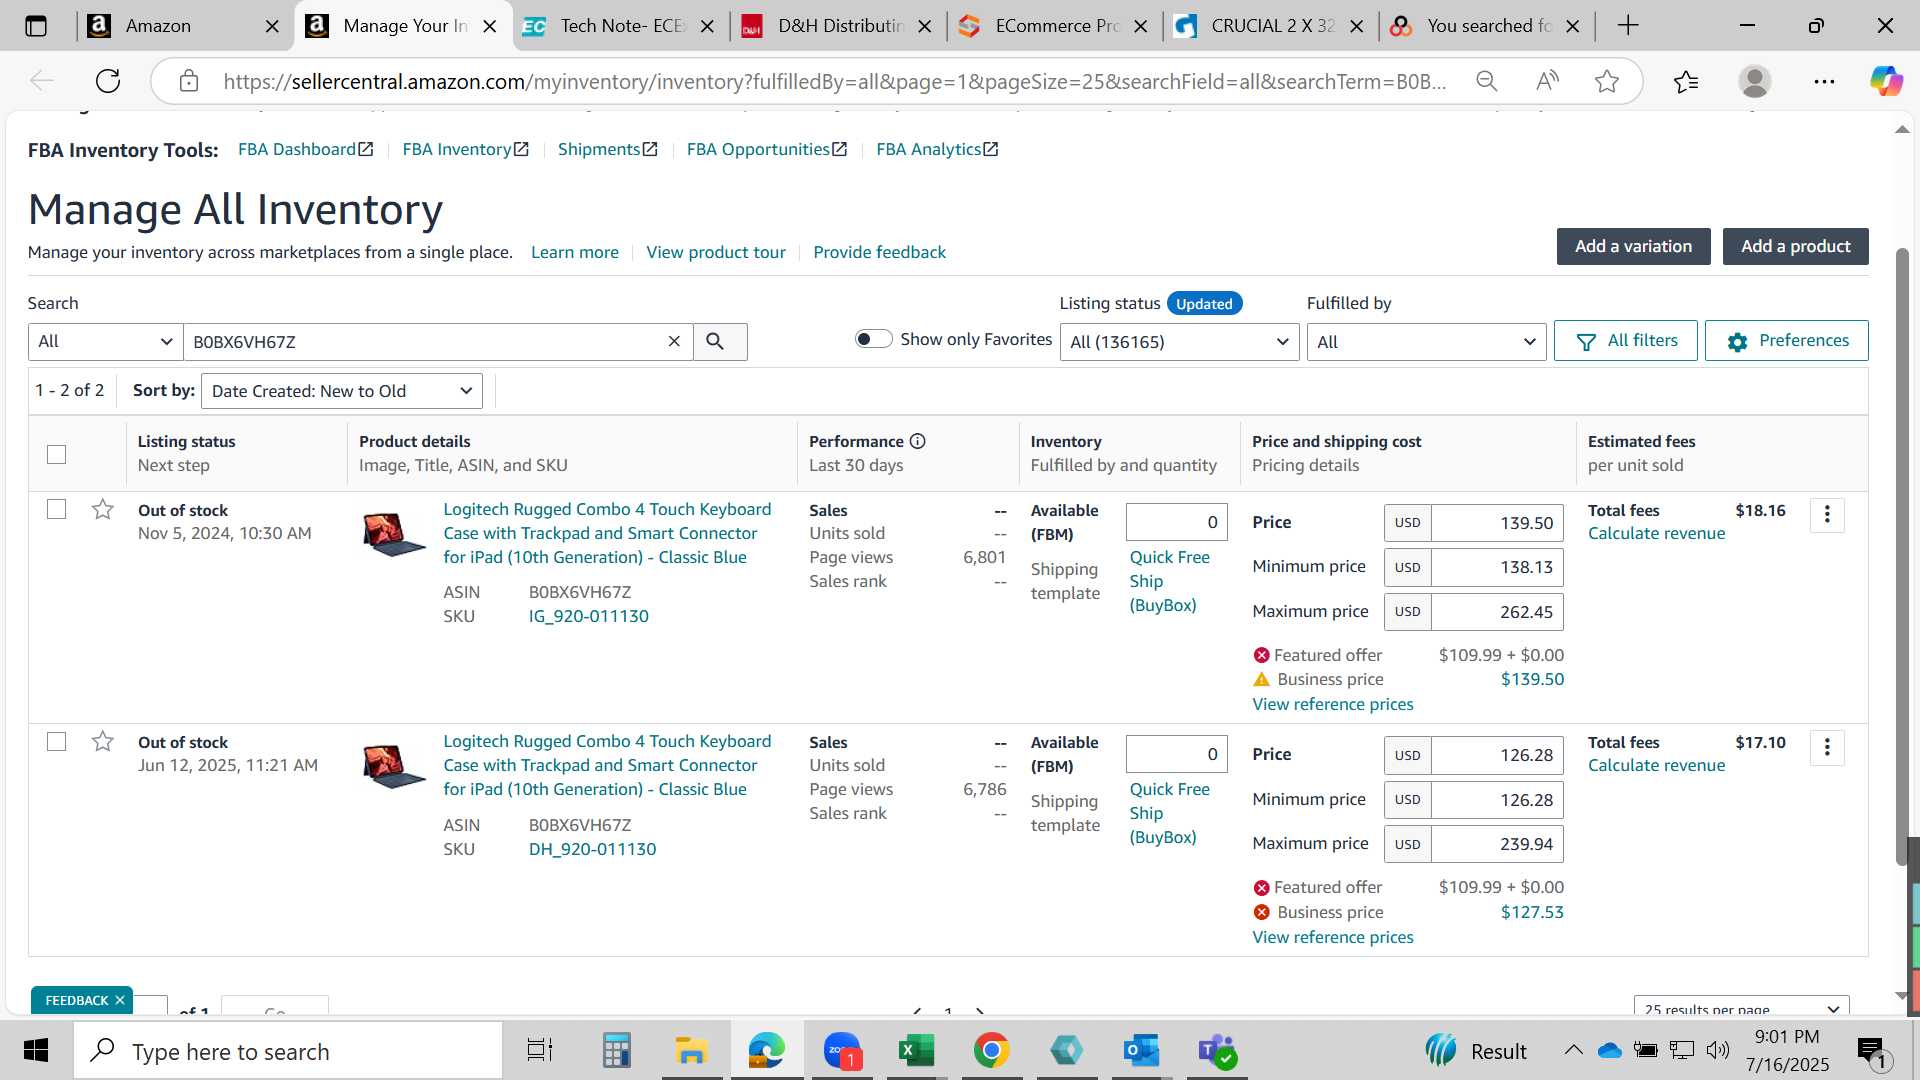Image resolution: width=1920 pixels, height=1080 pixels.
Task: Add this page to favorites star
Action: 1607,81
